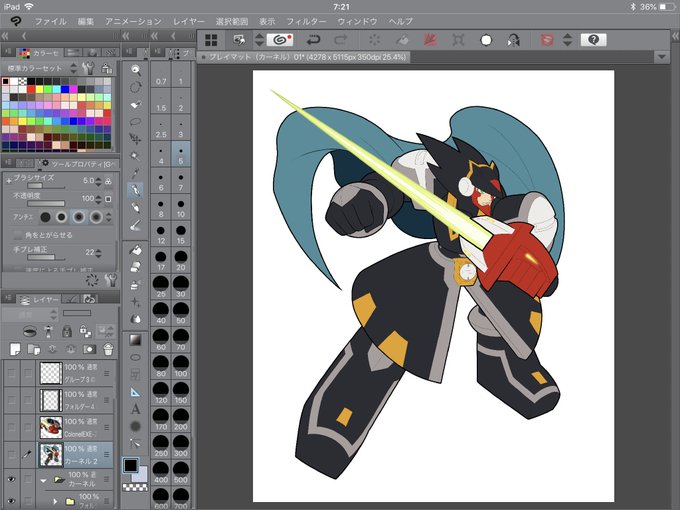The image size is (680, 510).
Task: Open the 編集 menu
Action: [86, 21]
